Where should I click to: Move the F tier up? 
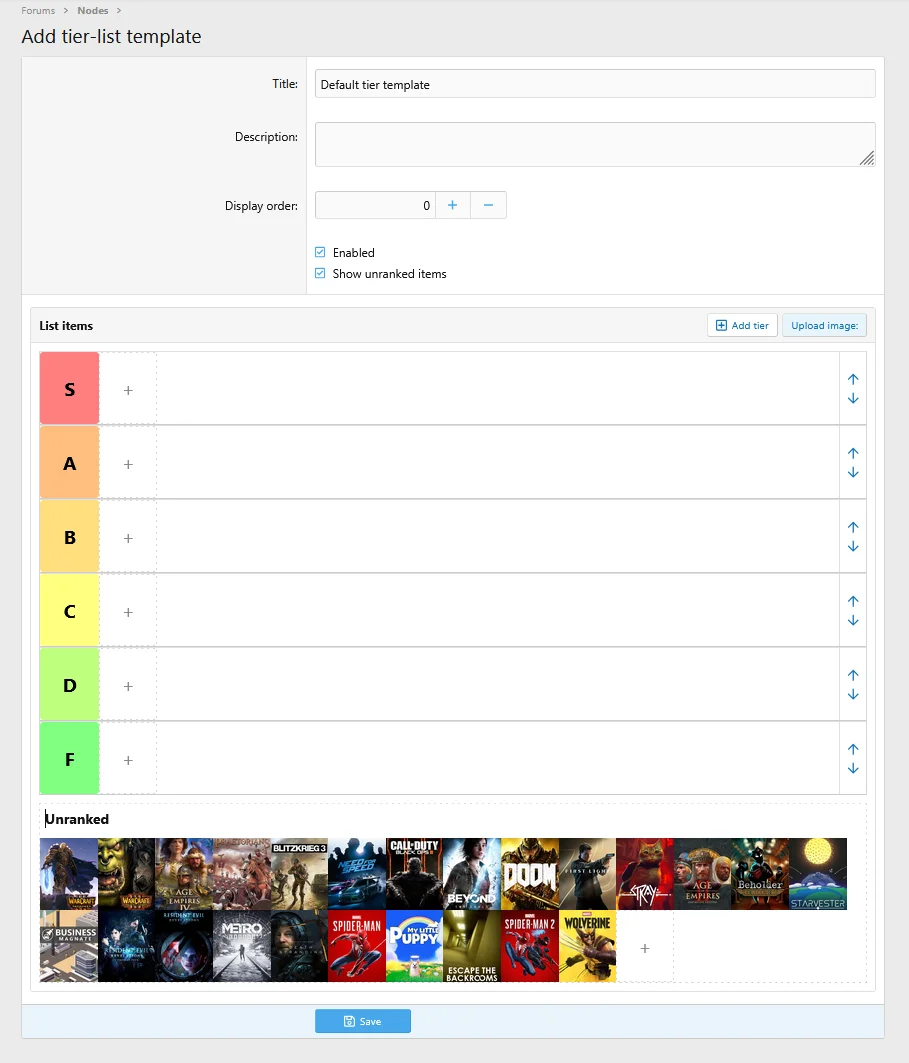853,748
